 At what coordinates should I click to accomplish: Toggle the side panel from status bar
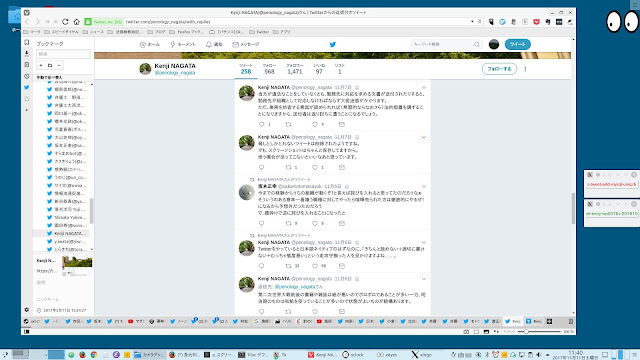pyautogui.click(x=27, y=332)
